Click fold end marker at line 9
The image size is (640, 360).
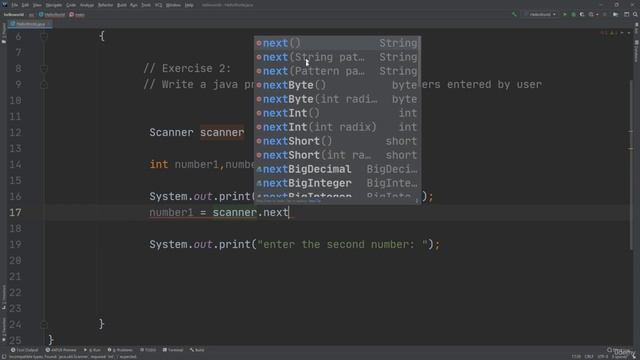click(44, 84)
